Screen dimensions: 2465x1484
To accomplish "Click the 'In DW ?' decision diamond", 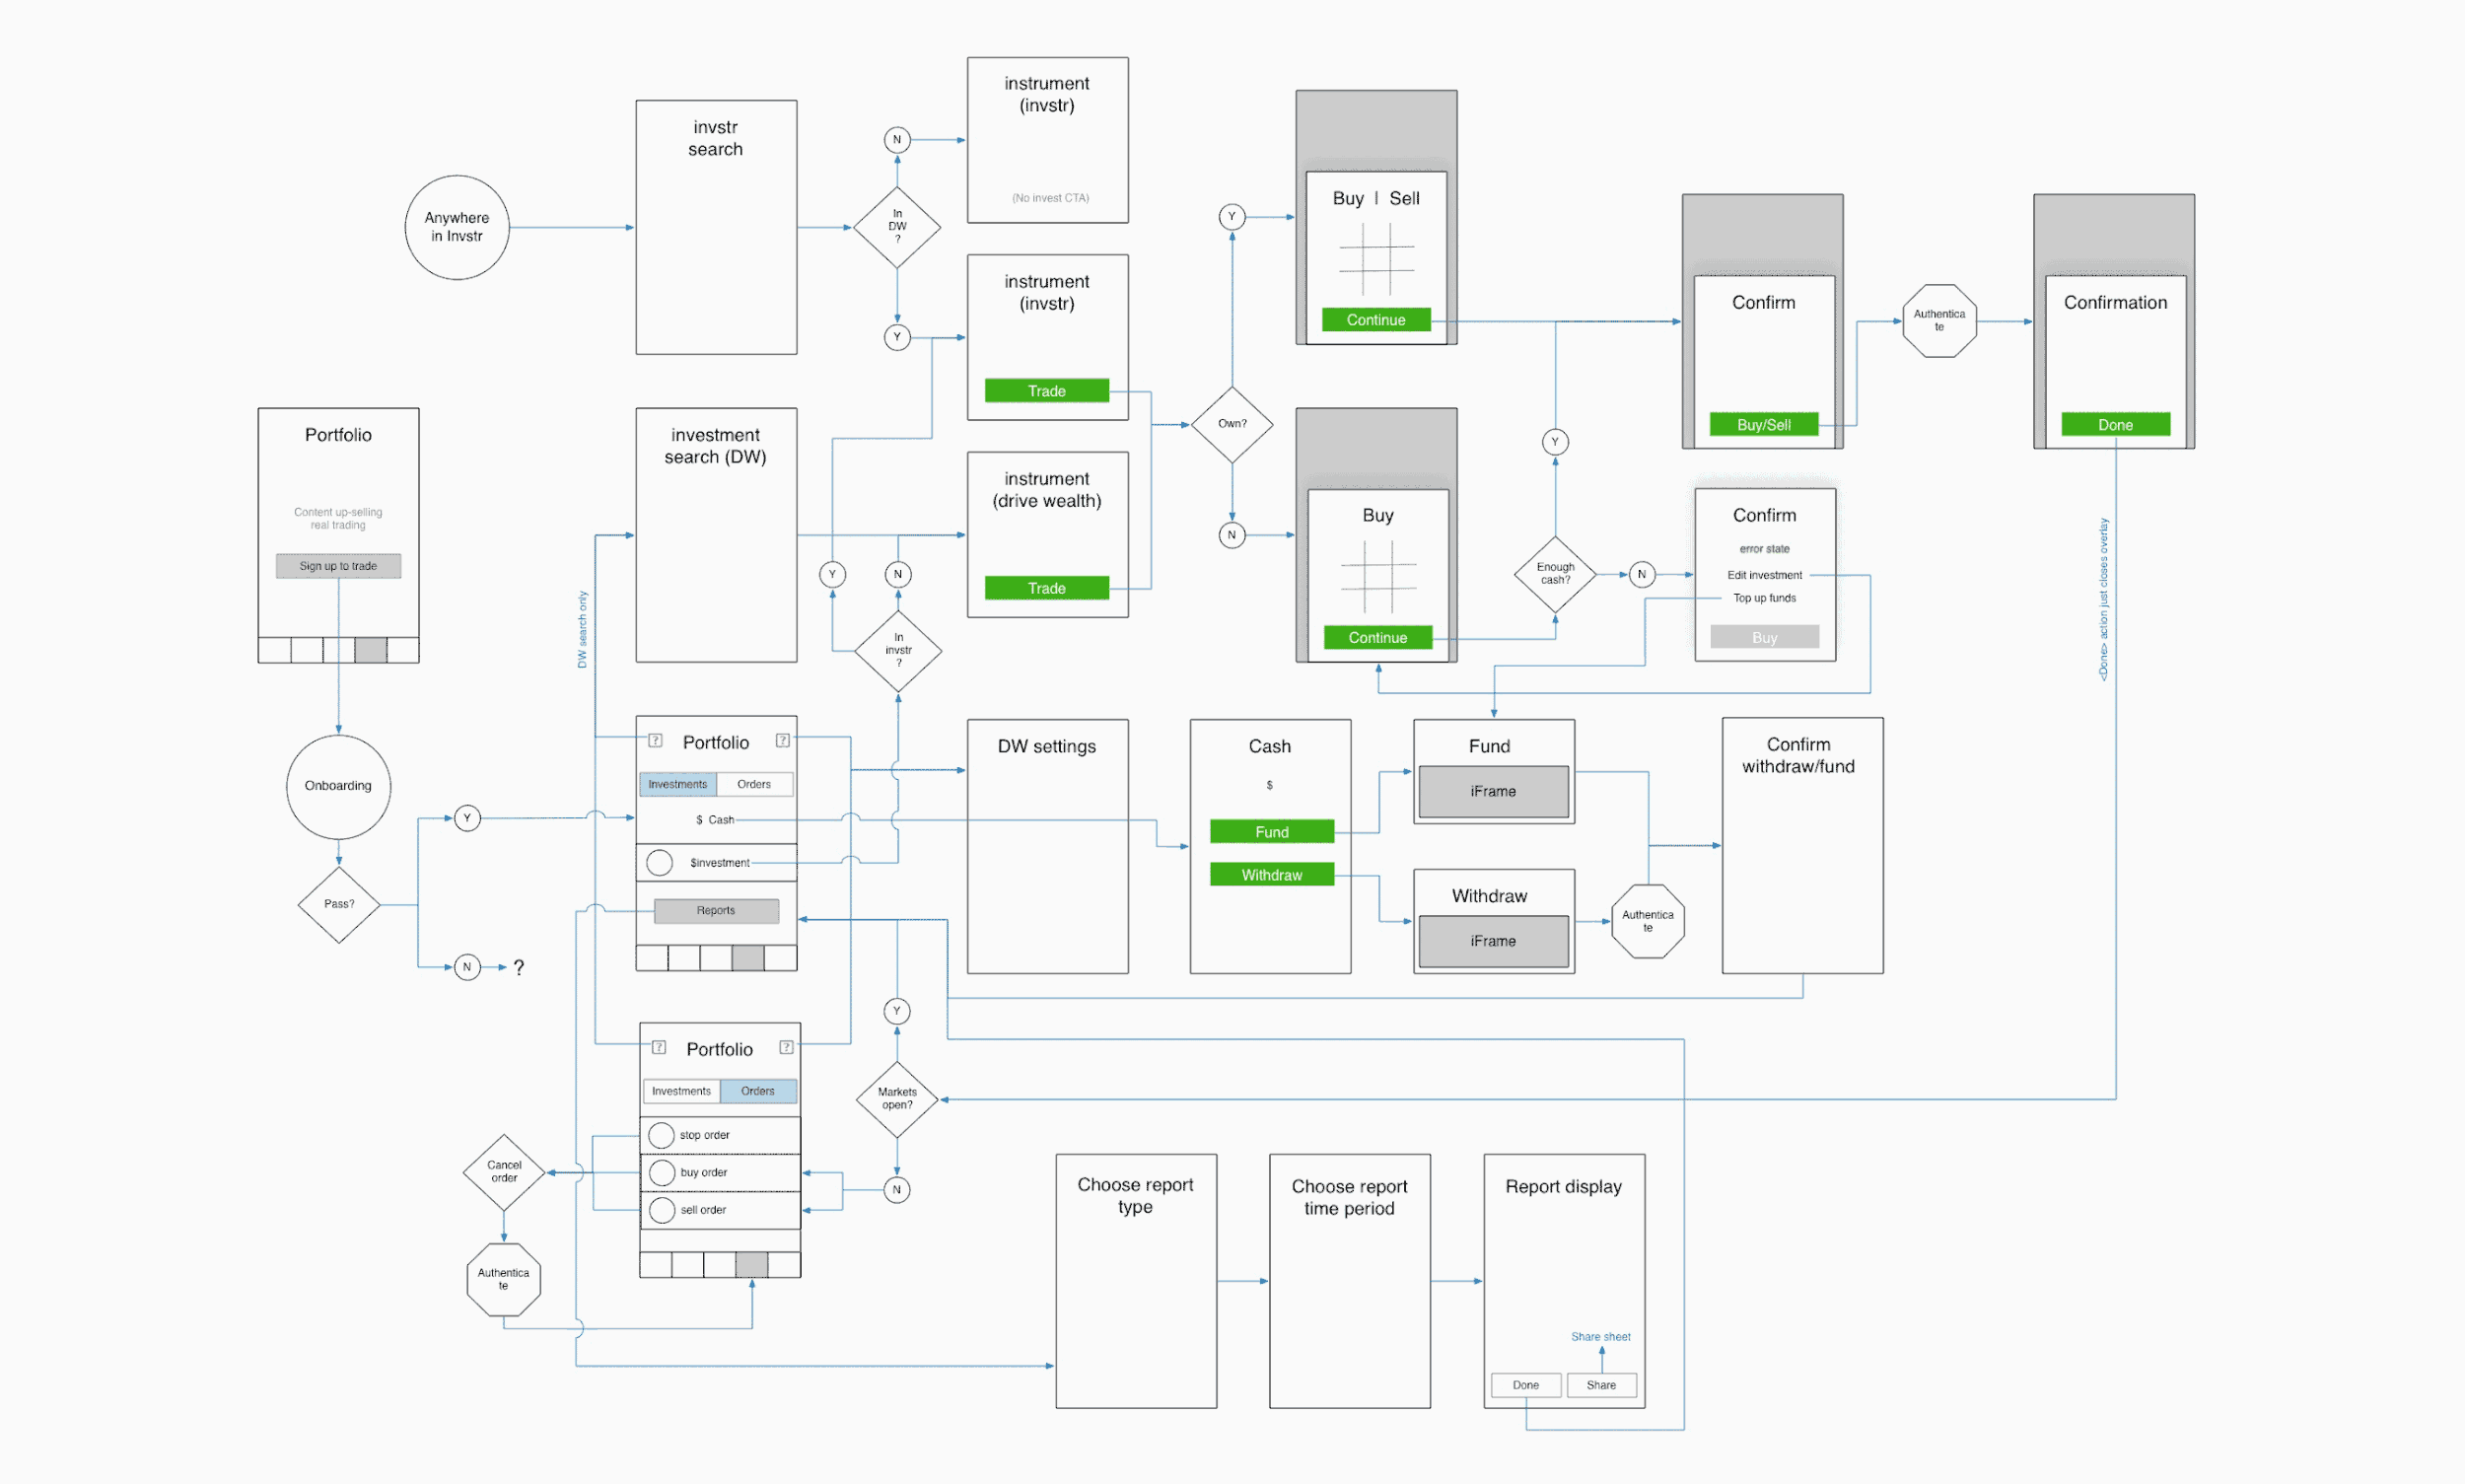I will [897, 227].
